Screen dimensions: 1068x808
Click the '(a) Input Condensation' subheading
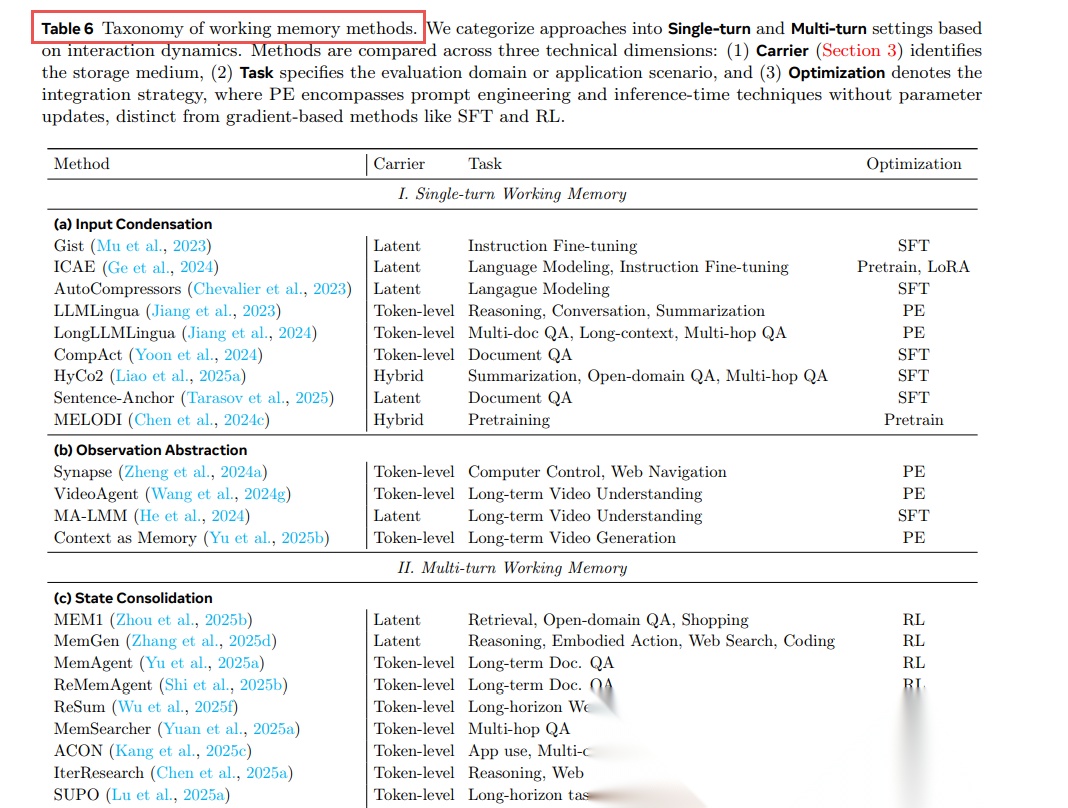[133, 224]
